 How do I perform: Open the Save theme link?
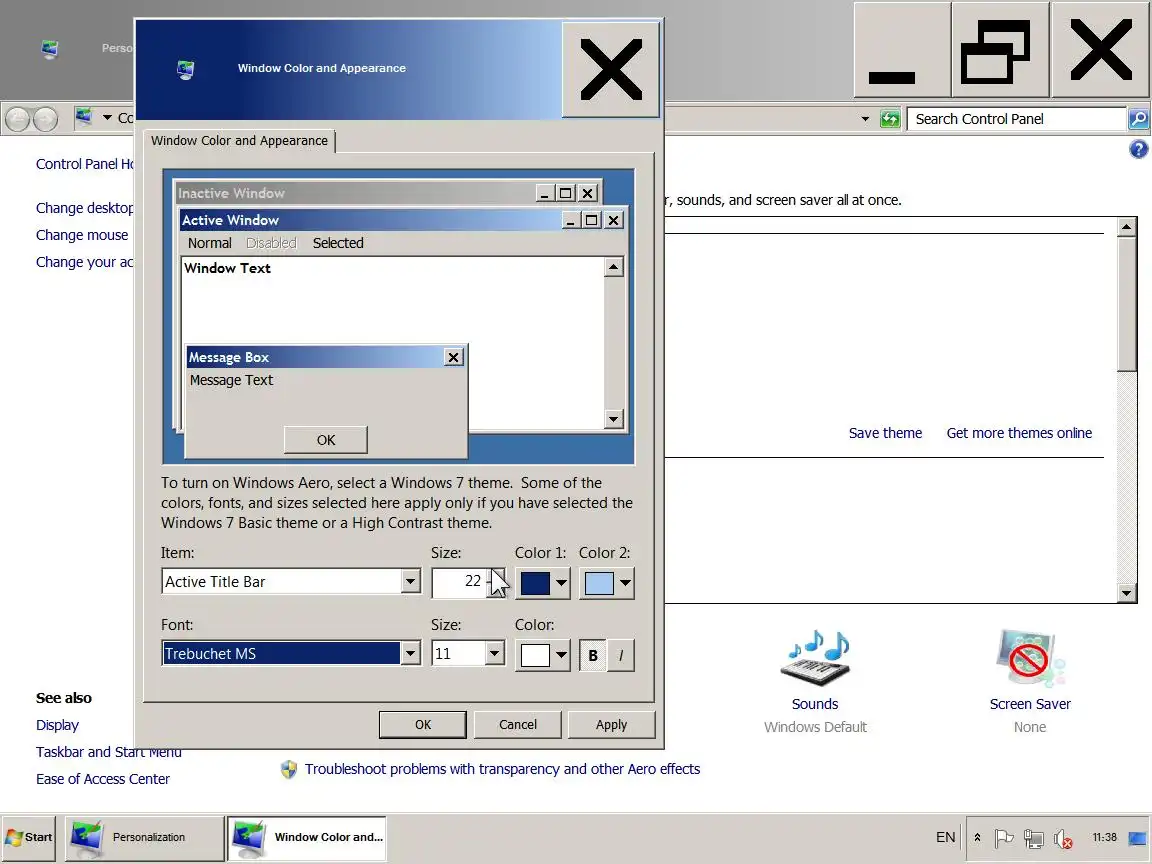(885, 433)
